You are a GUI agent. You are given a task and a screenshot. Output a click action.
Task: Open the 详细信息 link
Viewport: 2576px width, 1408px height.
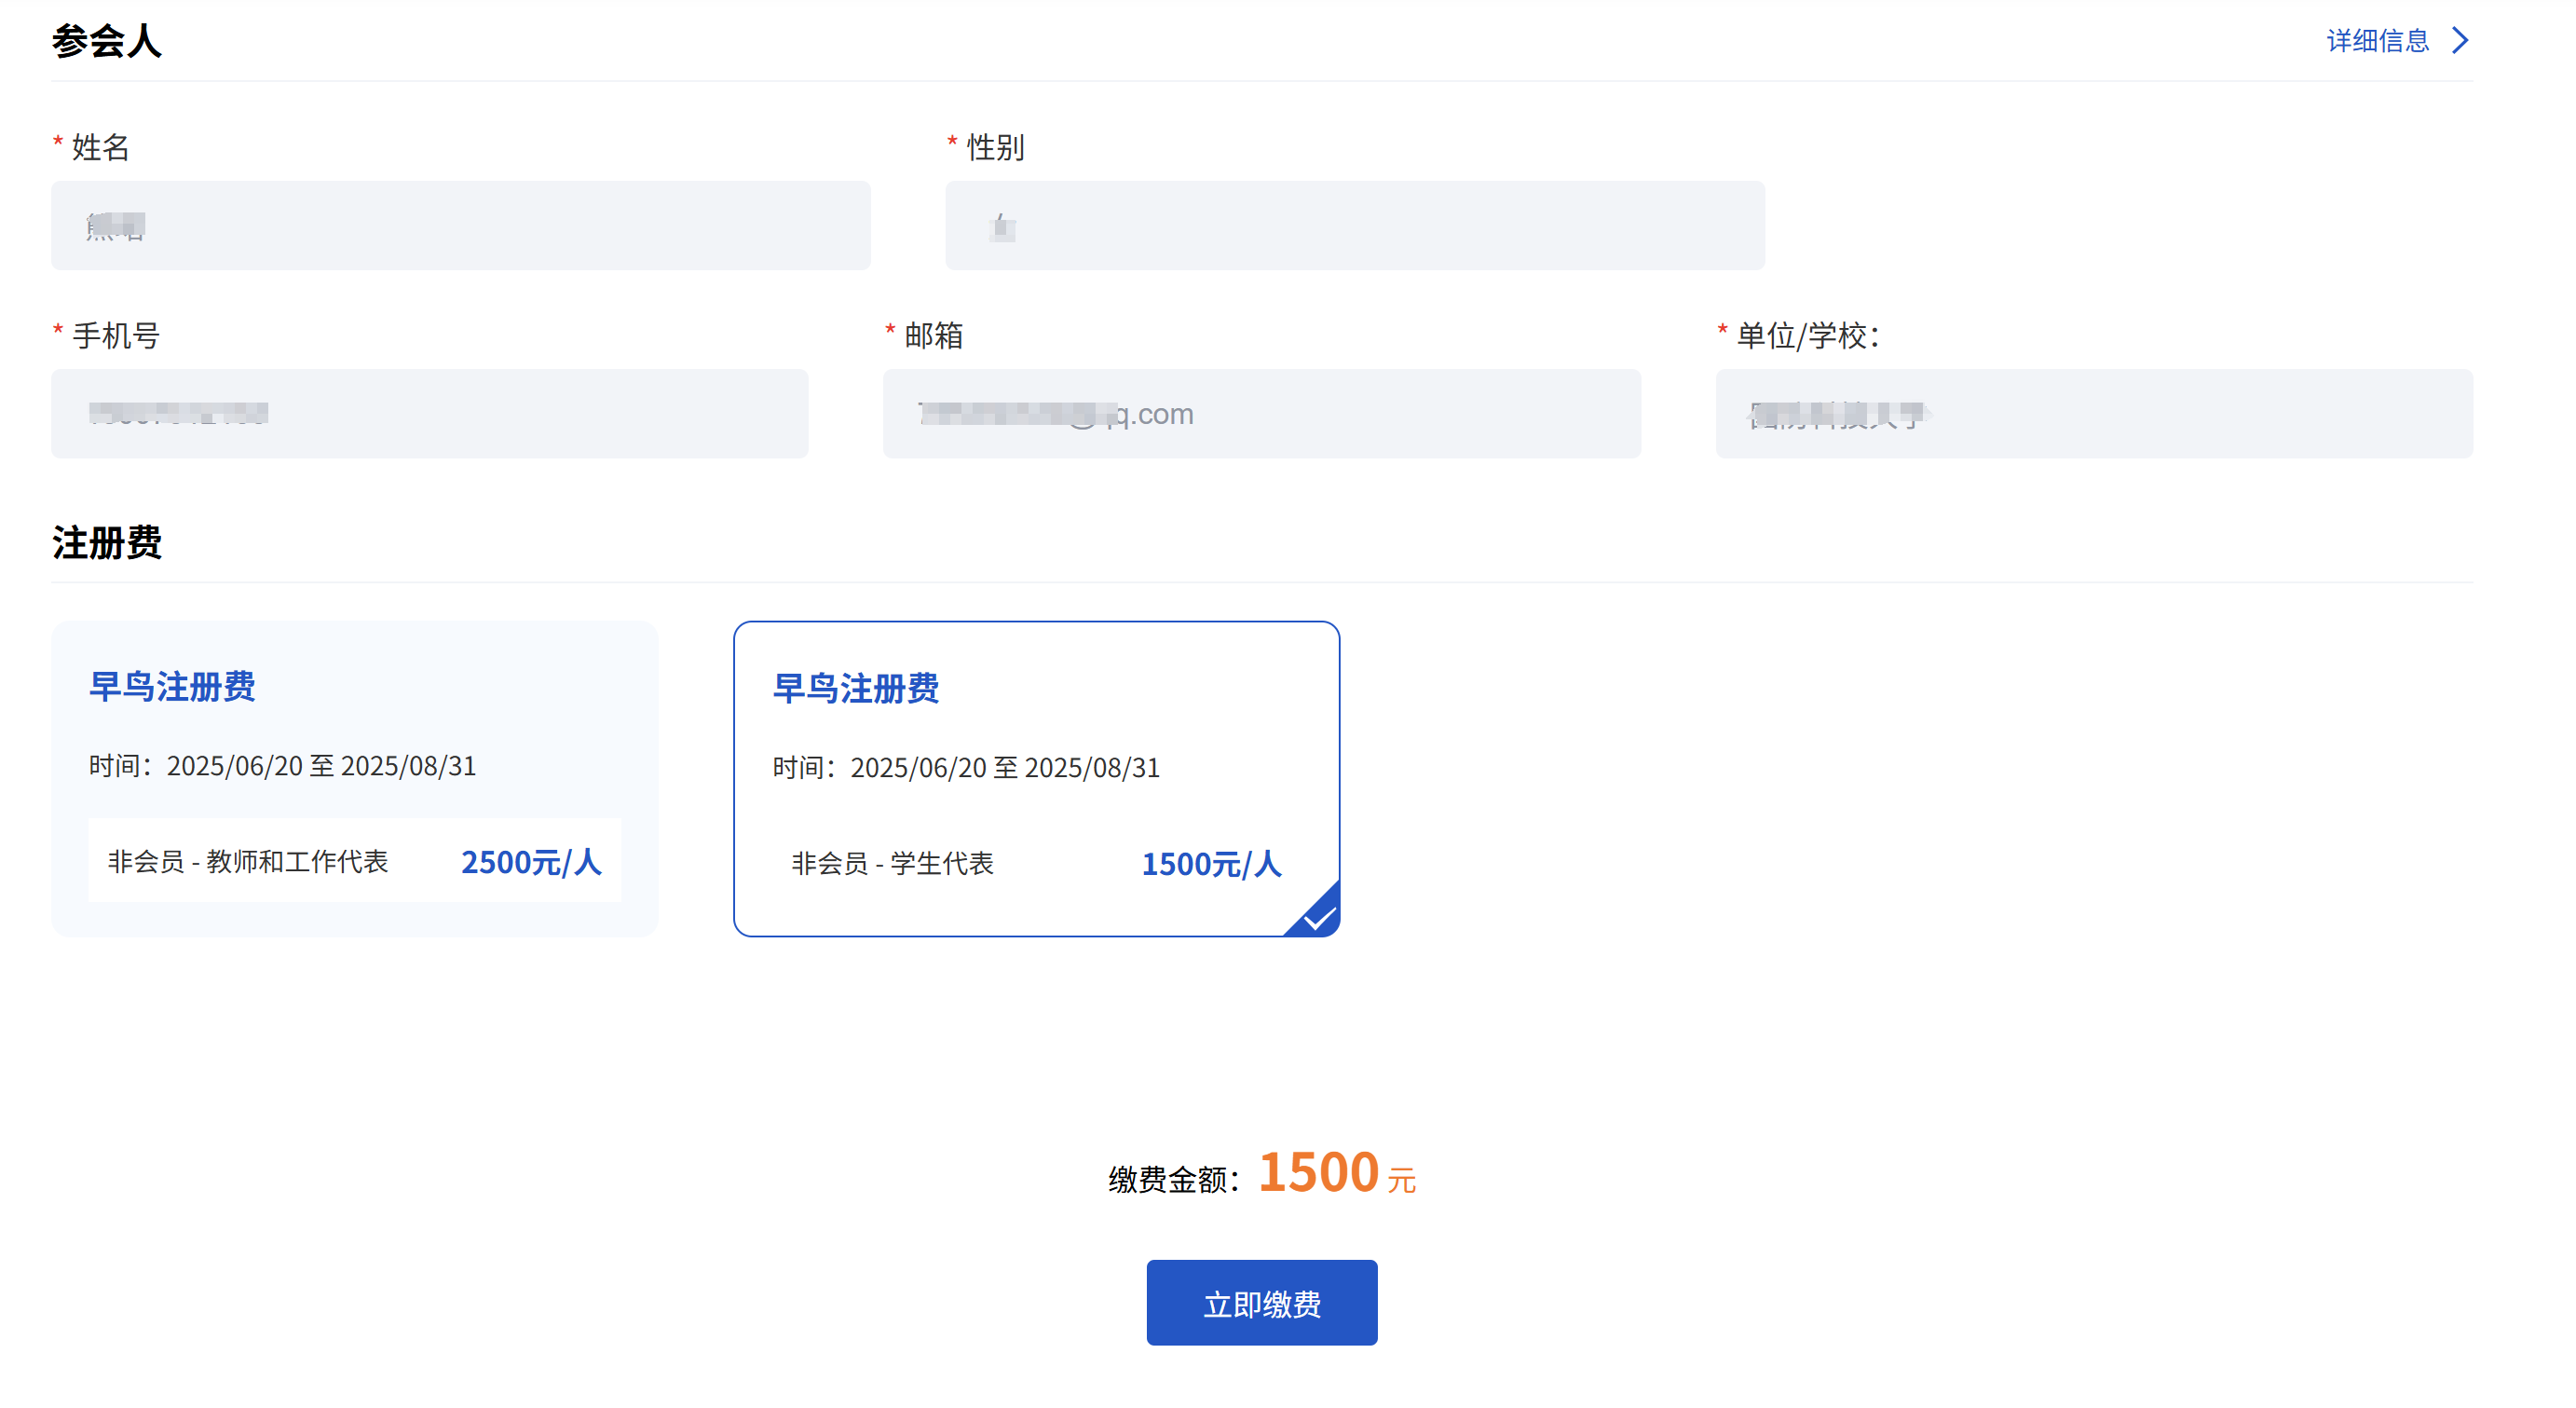tap(2377, 40)
